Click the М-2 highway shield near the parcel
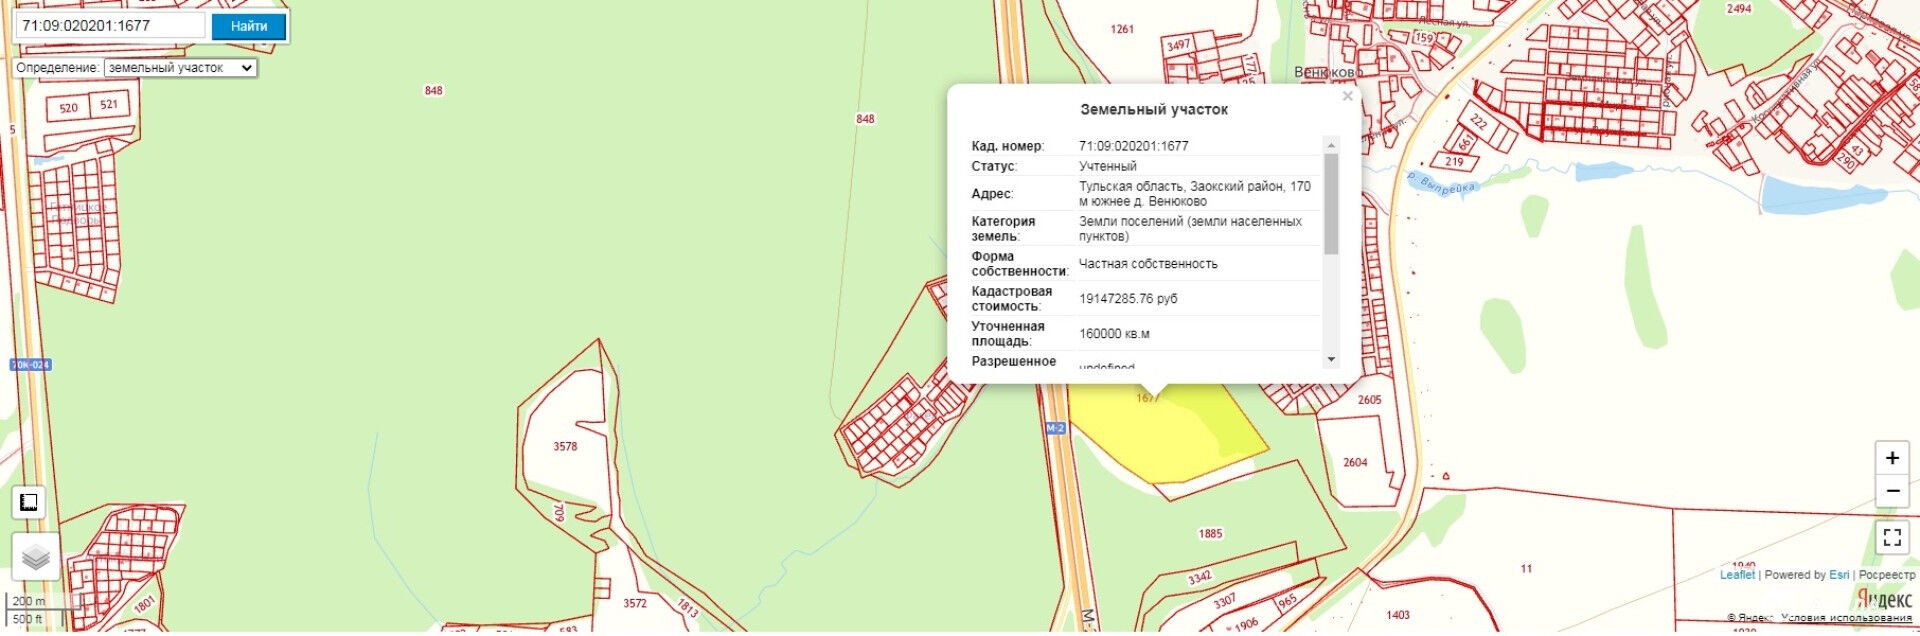1920x636 pixels. (1055, 428)
